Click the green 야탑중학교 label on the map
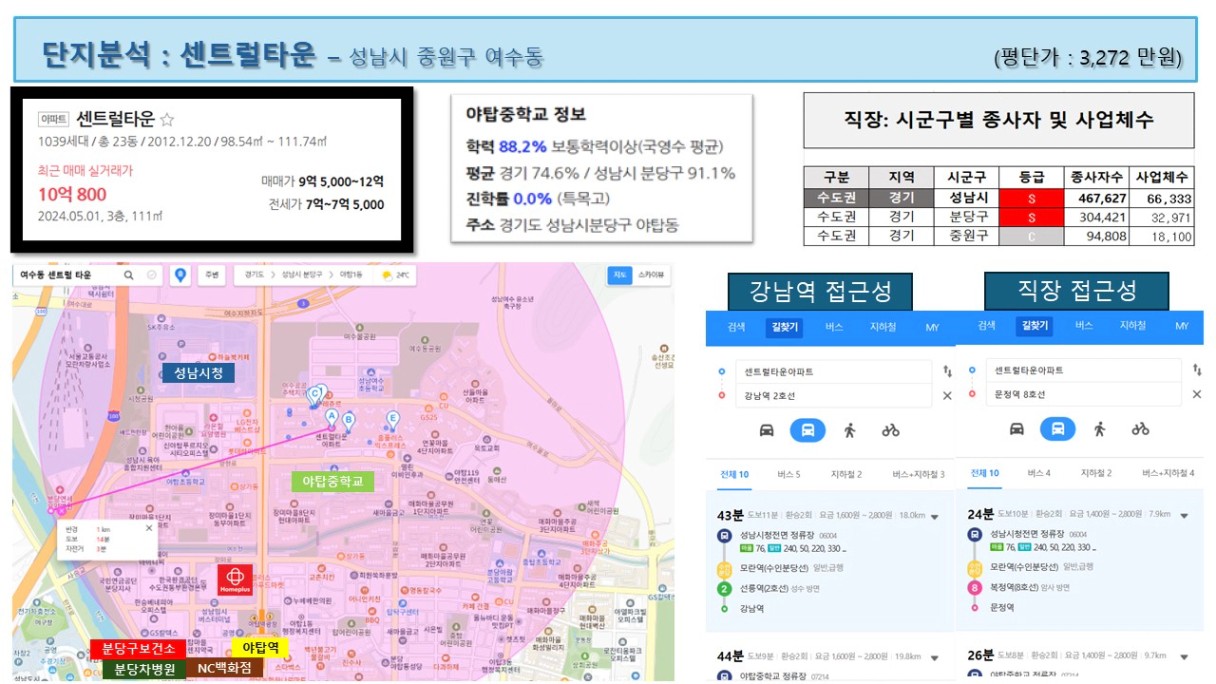 click(333, 481)
